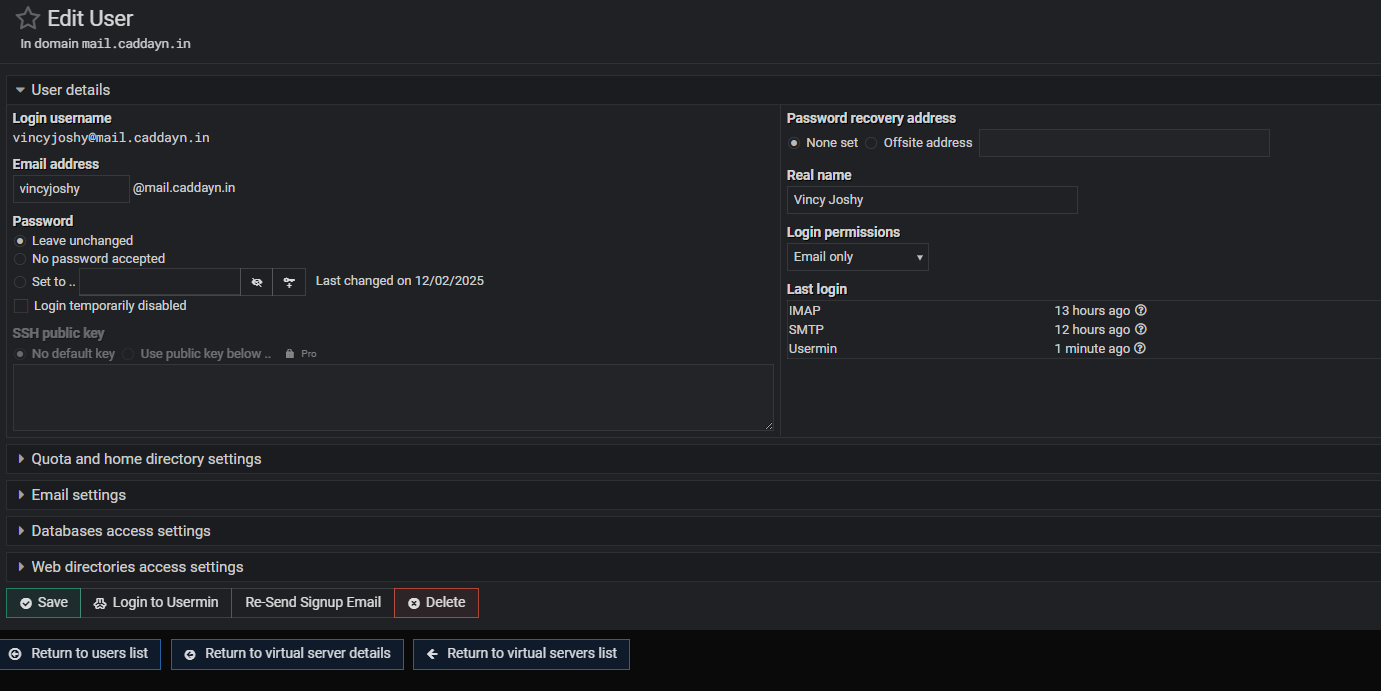Select the 'Set to ..' password radio button
This screenshot has height=691, width=1381.
(x=21, y=282)
